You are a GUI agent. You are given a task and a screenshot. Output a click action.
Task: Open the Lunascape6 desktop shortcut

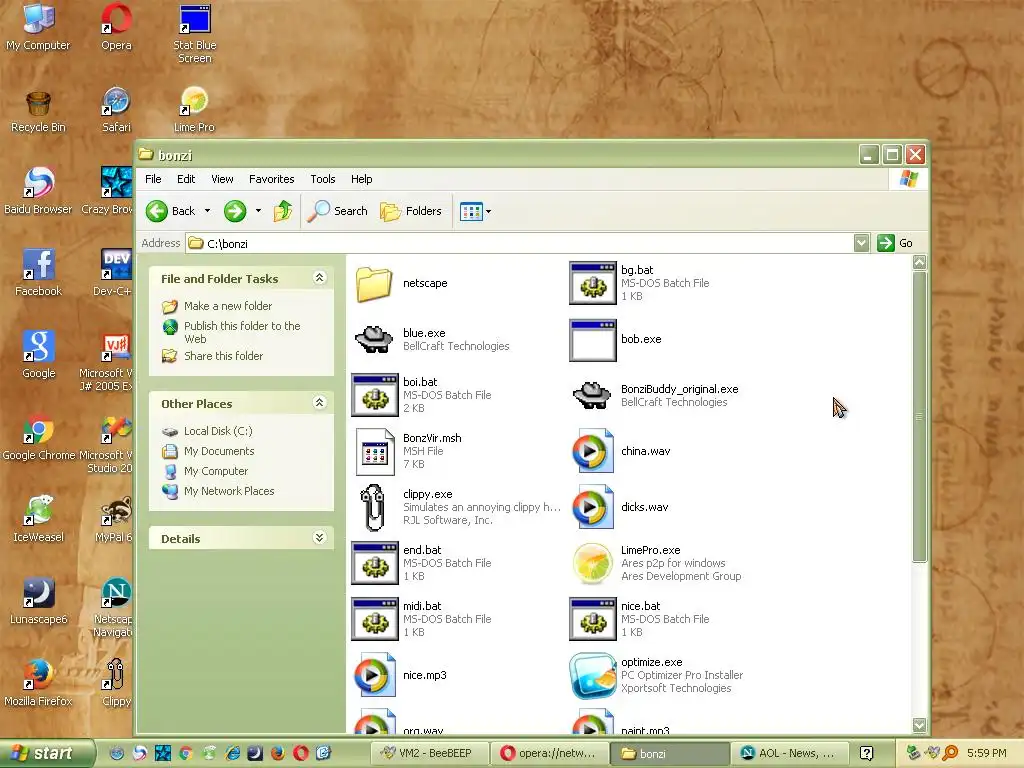pos(38,601)
